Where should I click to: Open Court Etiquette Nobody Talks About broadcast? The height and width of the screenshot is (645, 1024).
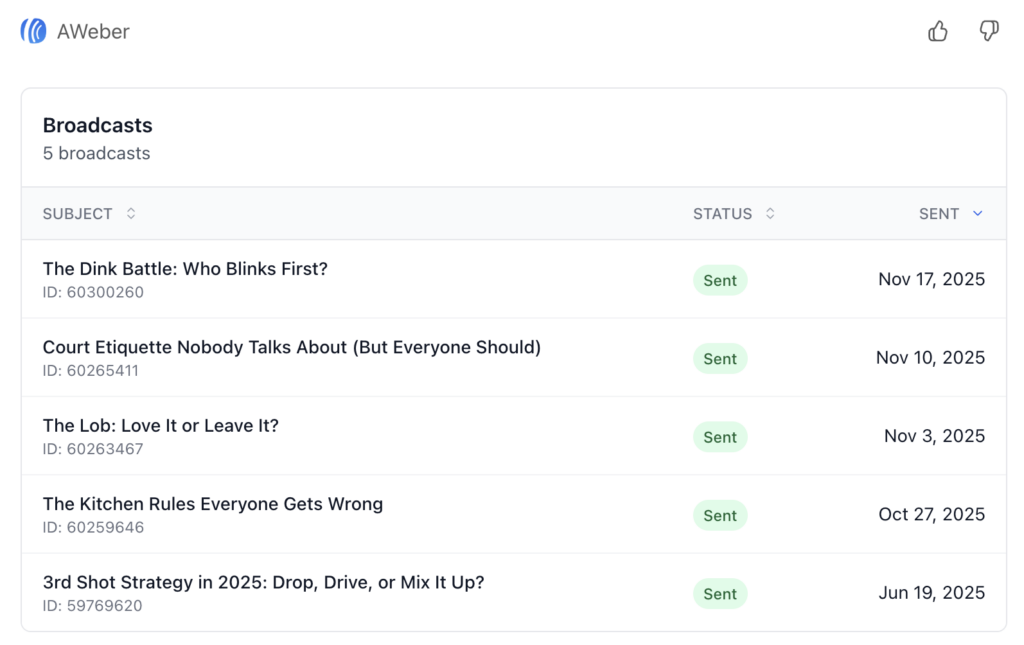pos(292,347)
